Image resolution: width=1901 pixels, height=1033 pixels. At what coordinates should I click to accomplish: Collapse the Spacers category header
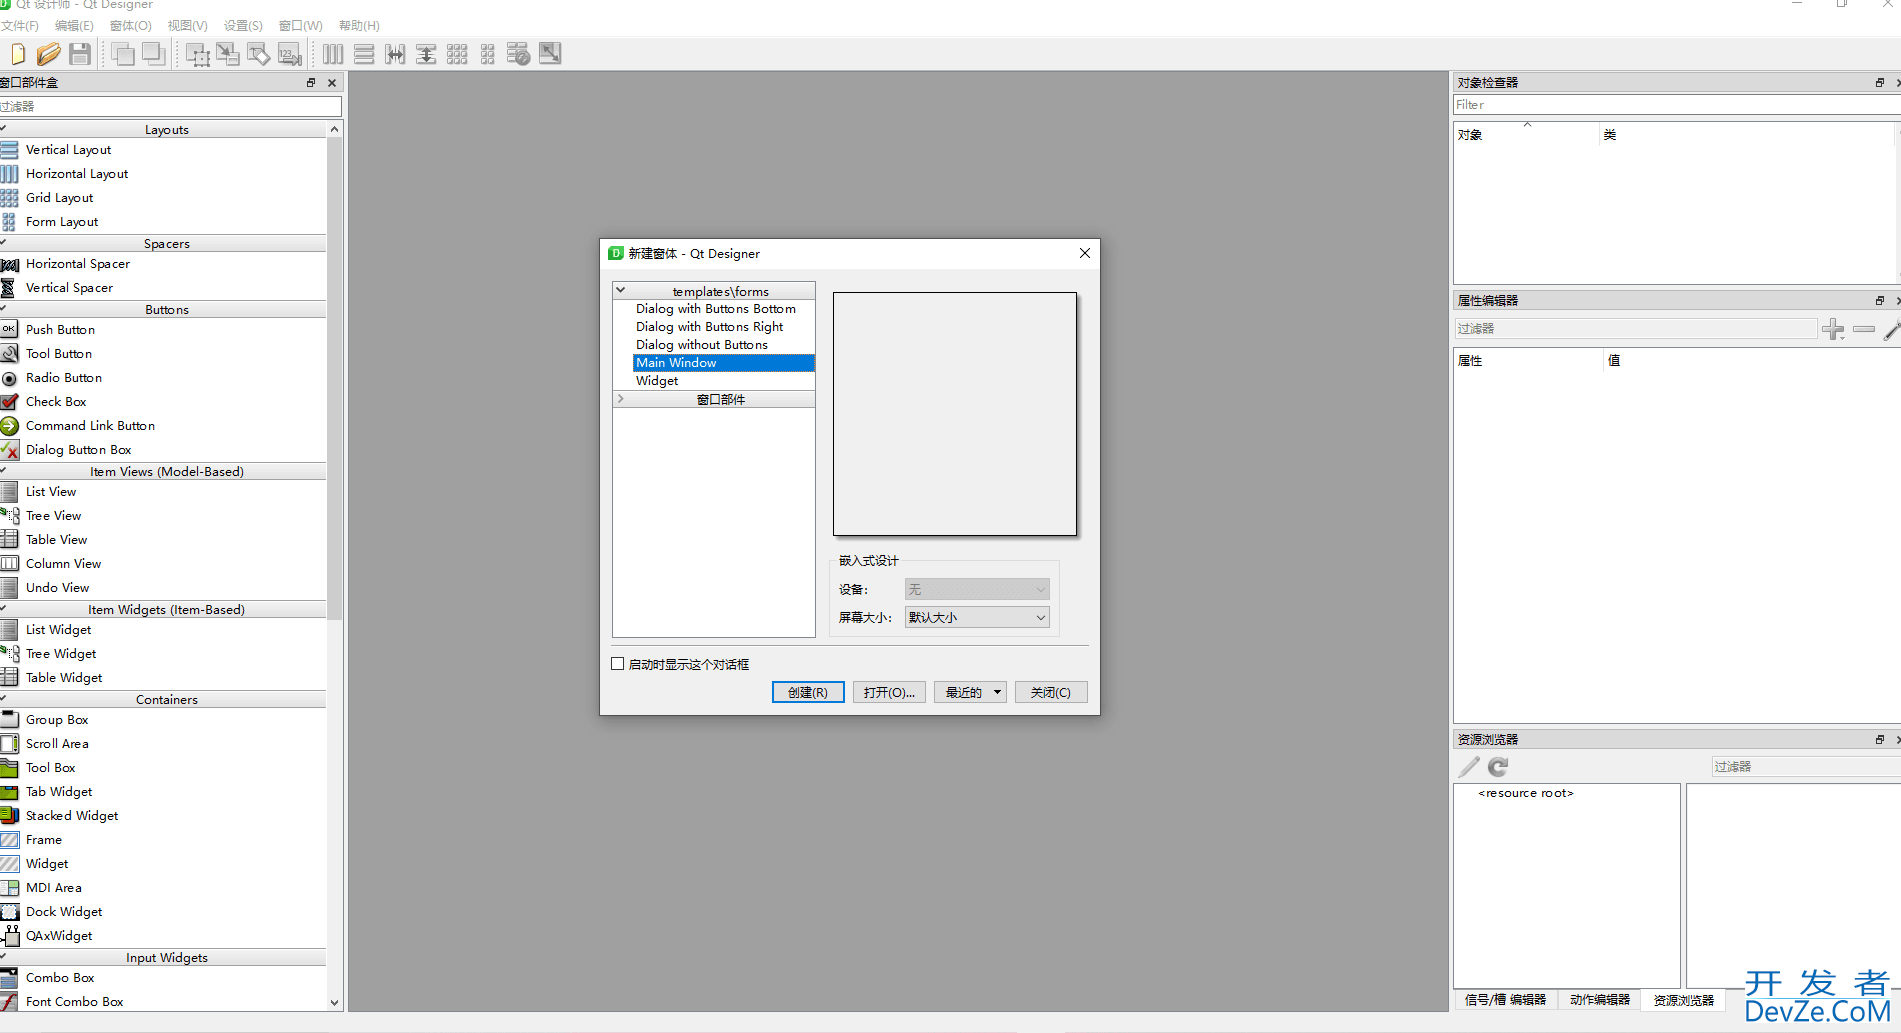[x=163, y=244]
